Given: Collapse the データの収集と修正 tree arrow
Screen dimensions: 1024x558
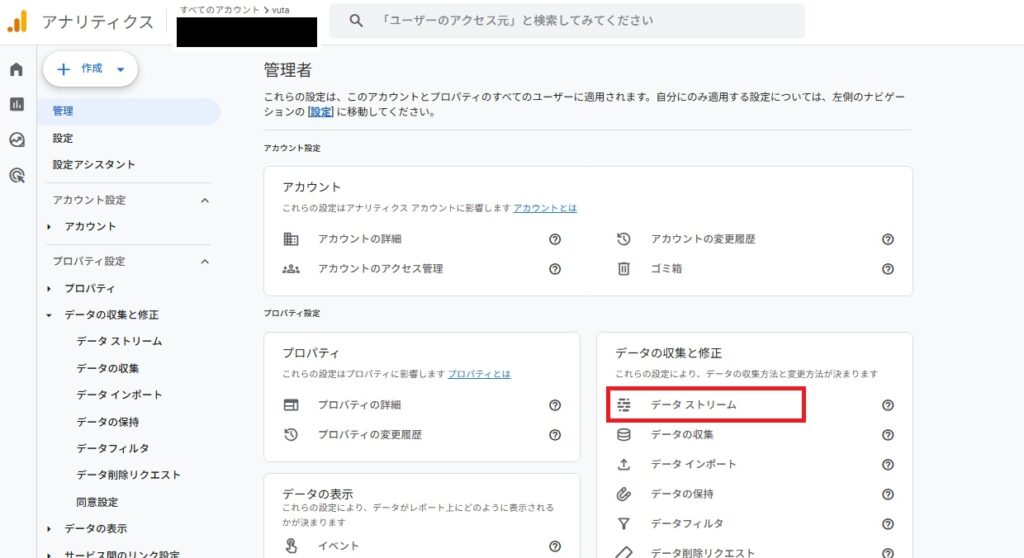Looking at the screenshot, I should (49, 315).
